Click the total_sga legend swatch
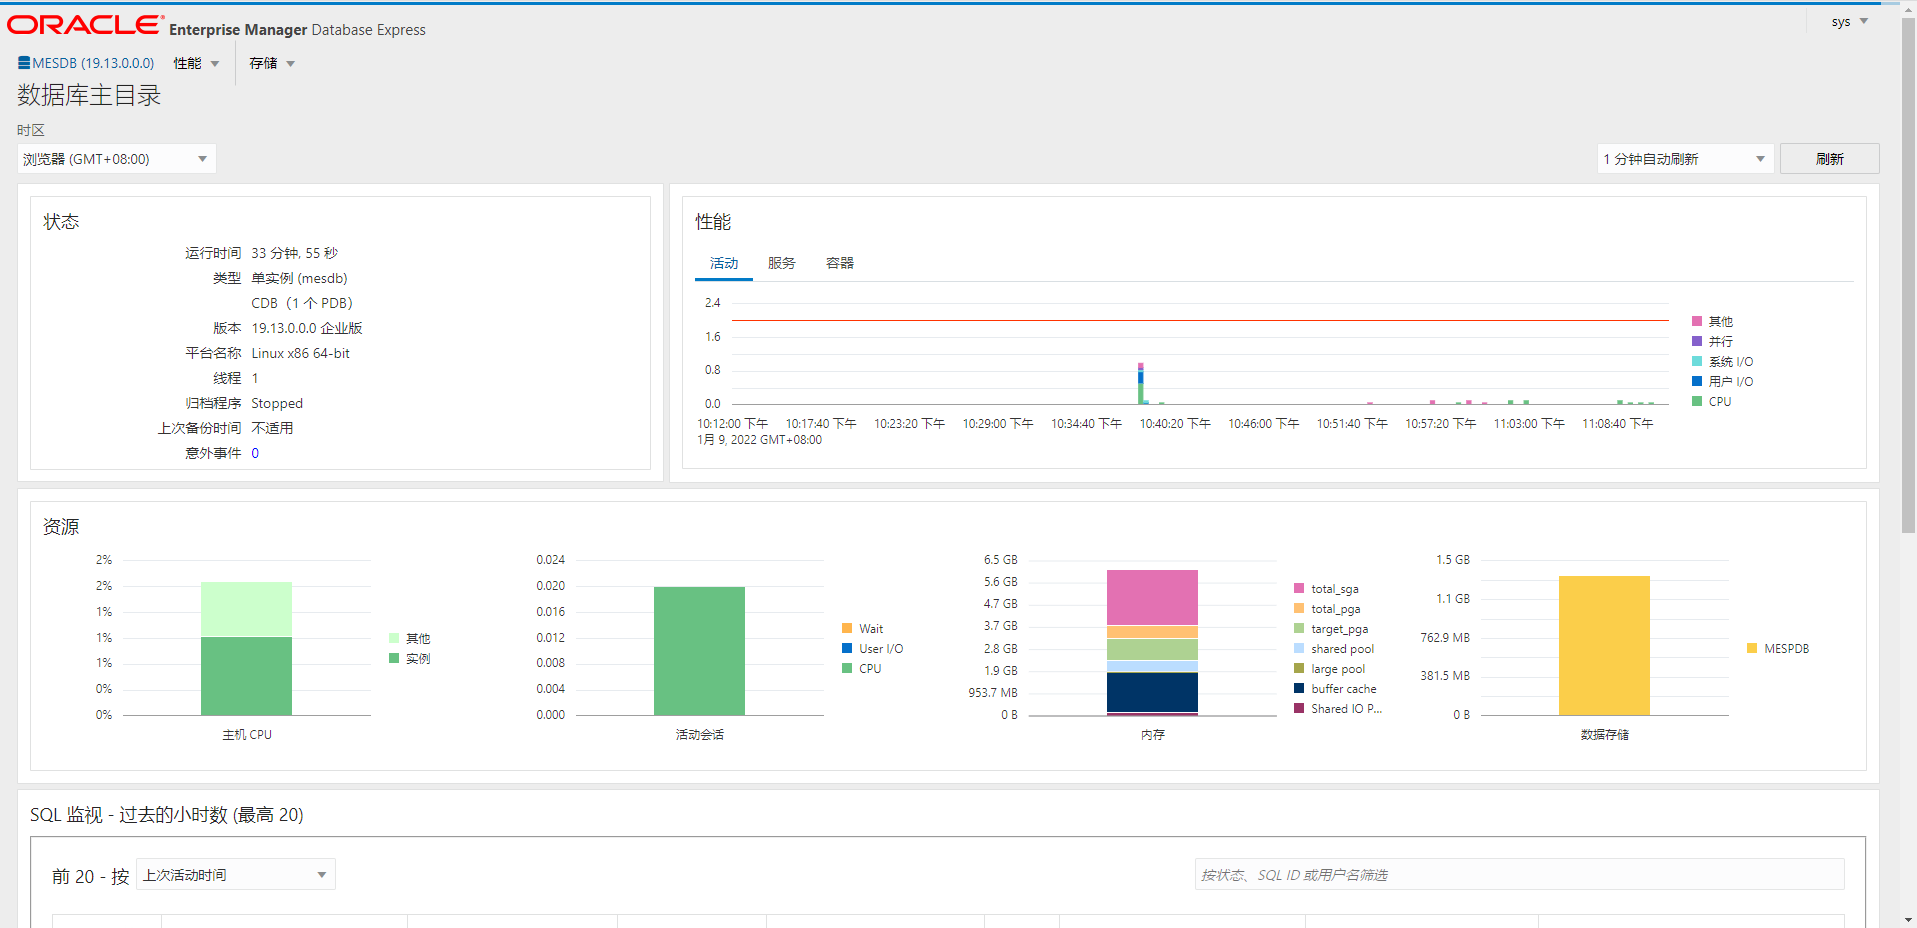The height and width of the screenshot is (928, 1917). (1299, 589)
